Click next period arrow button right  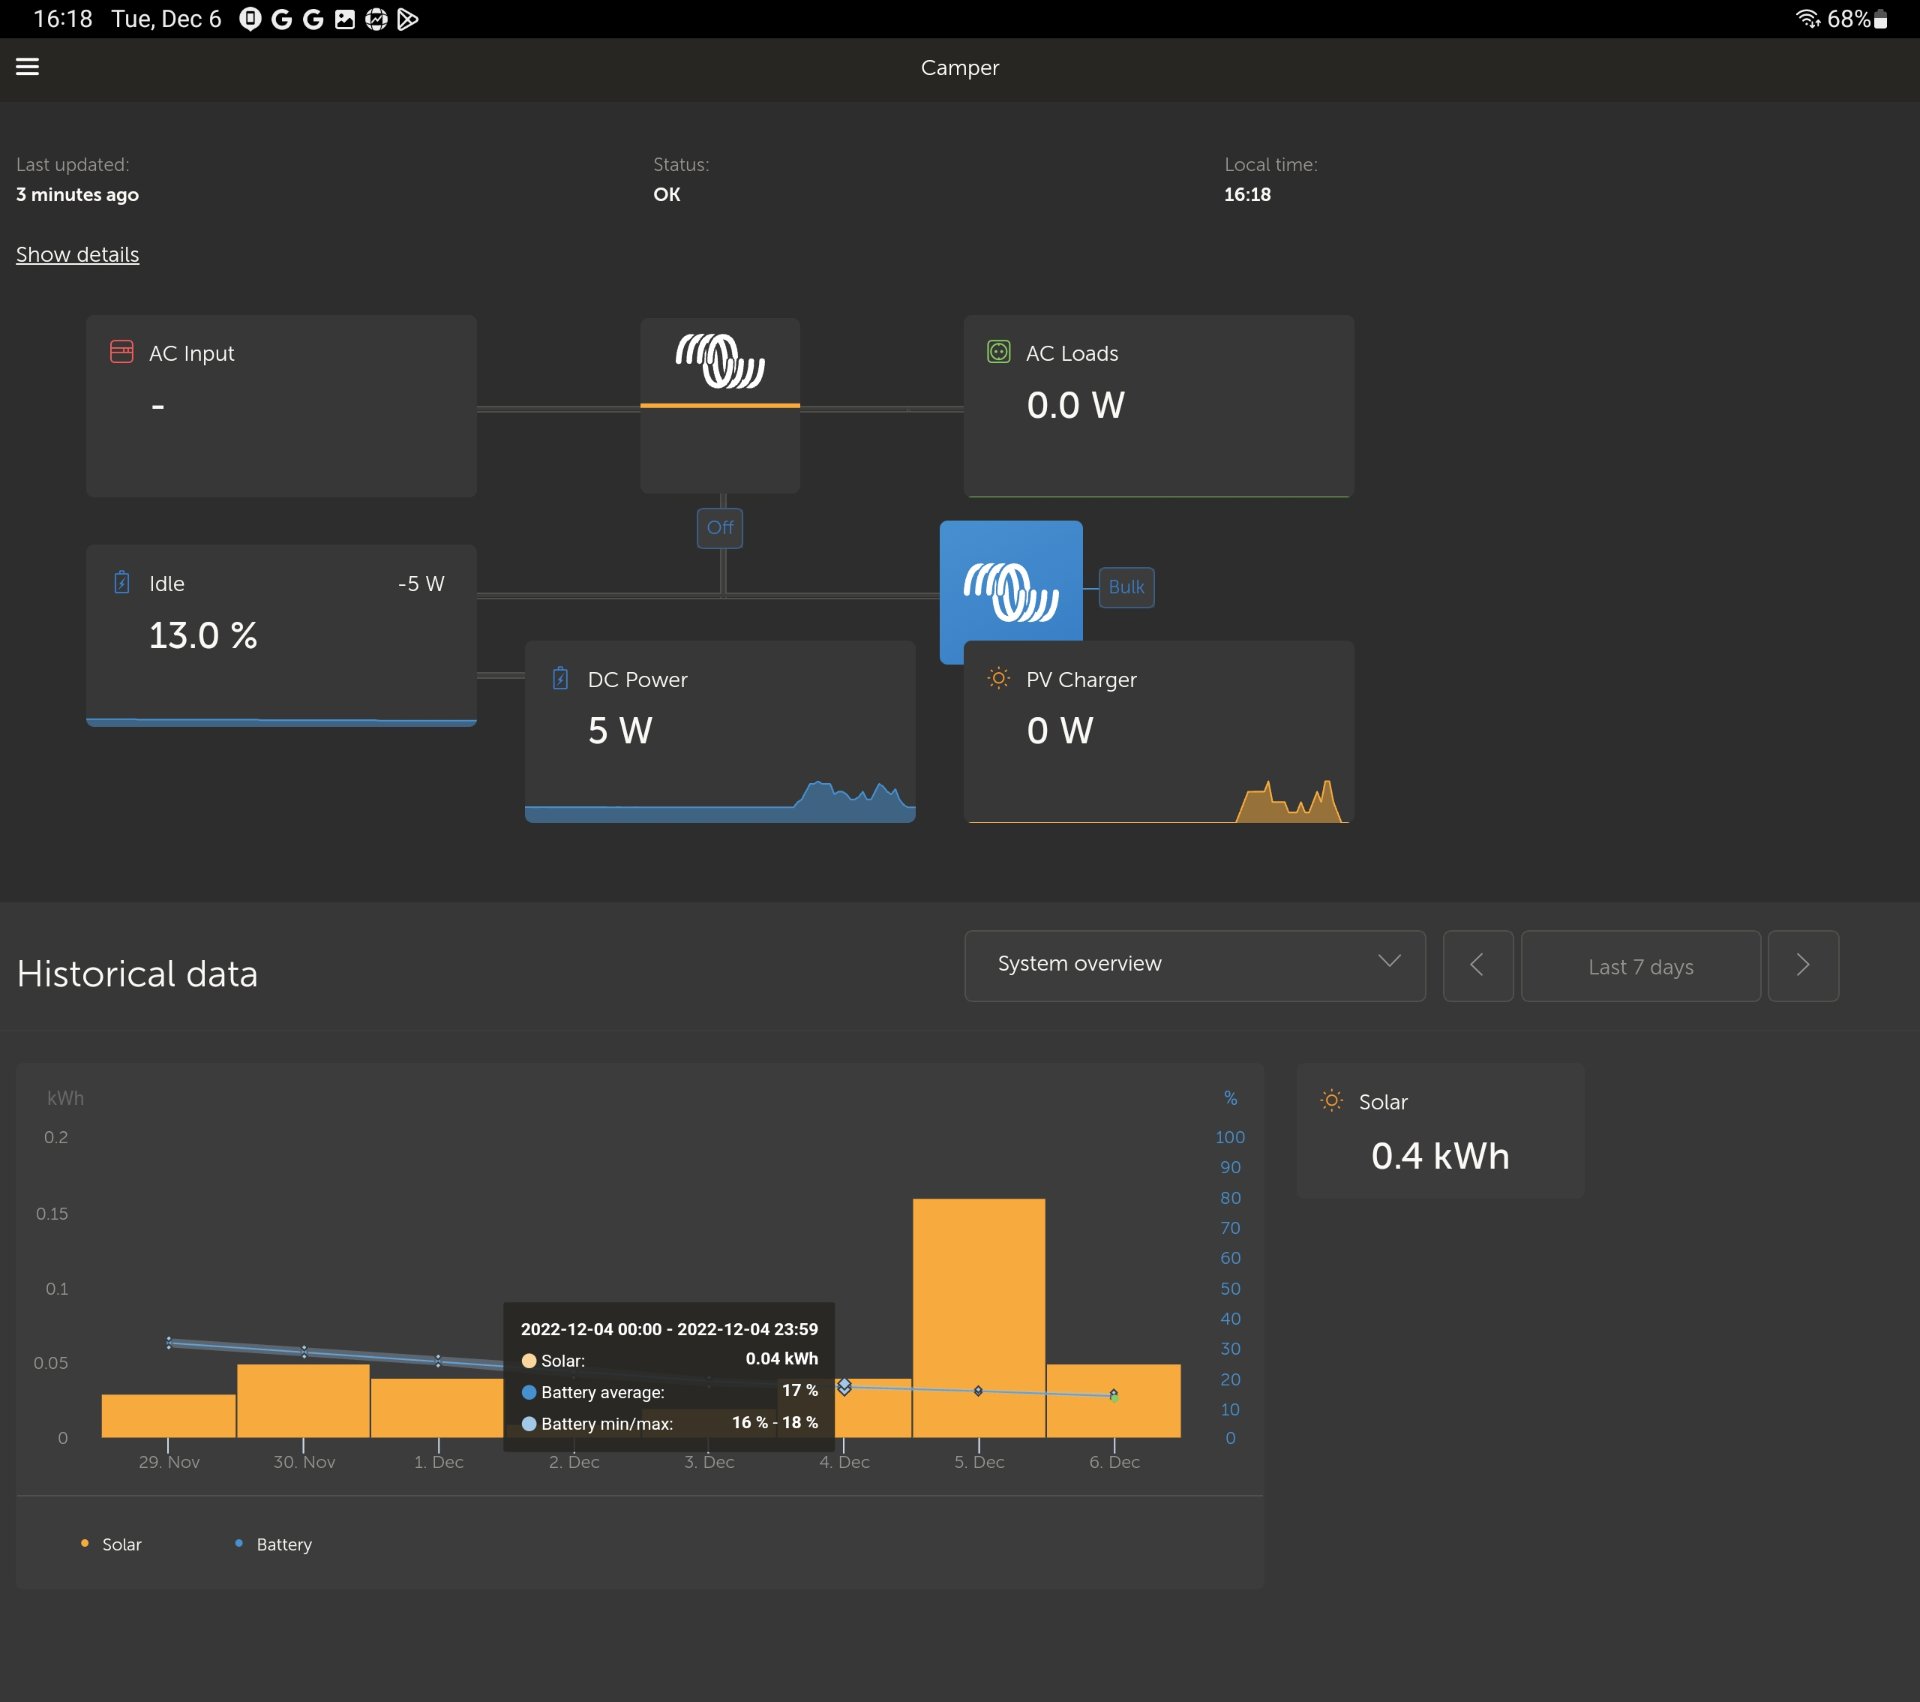[x=1803, y=966]
